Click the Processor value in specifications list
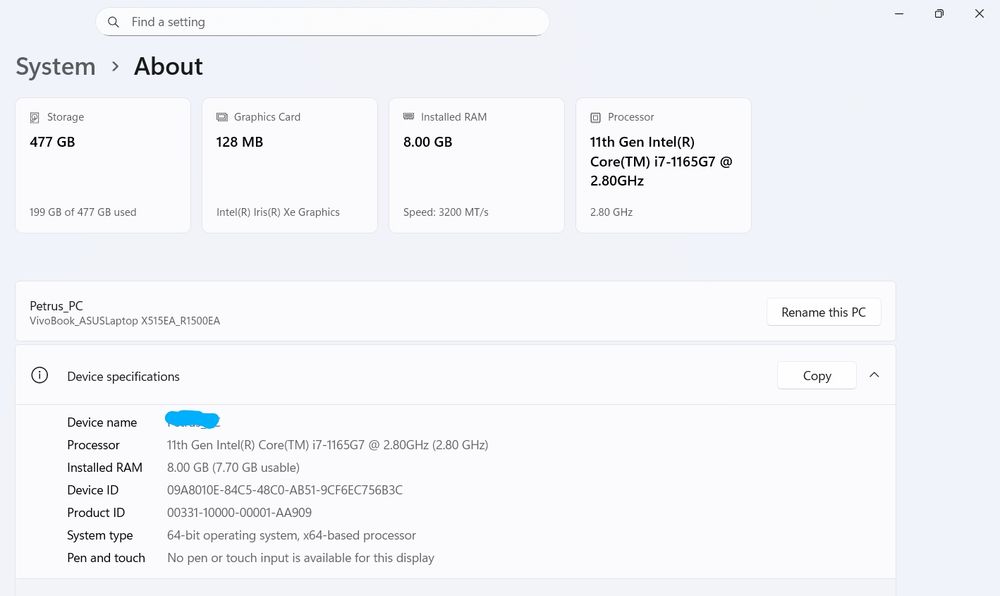 click(x=327, y=445)
